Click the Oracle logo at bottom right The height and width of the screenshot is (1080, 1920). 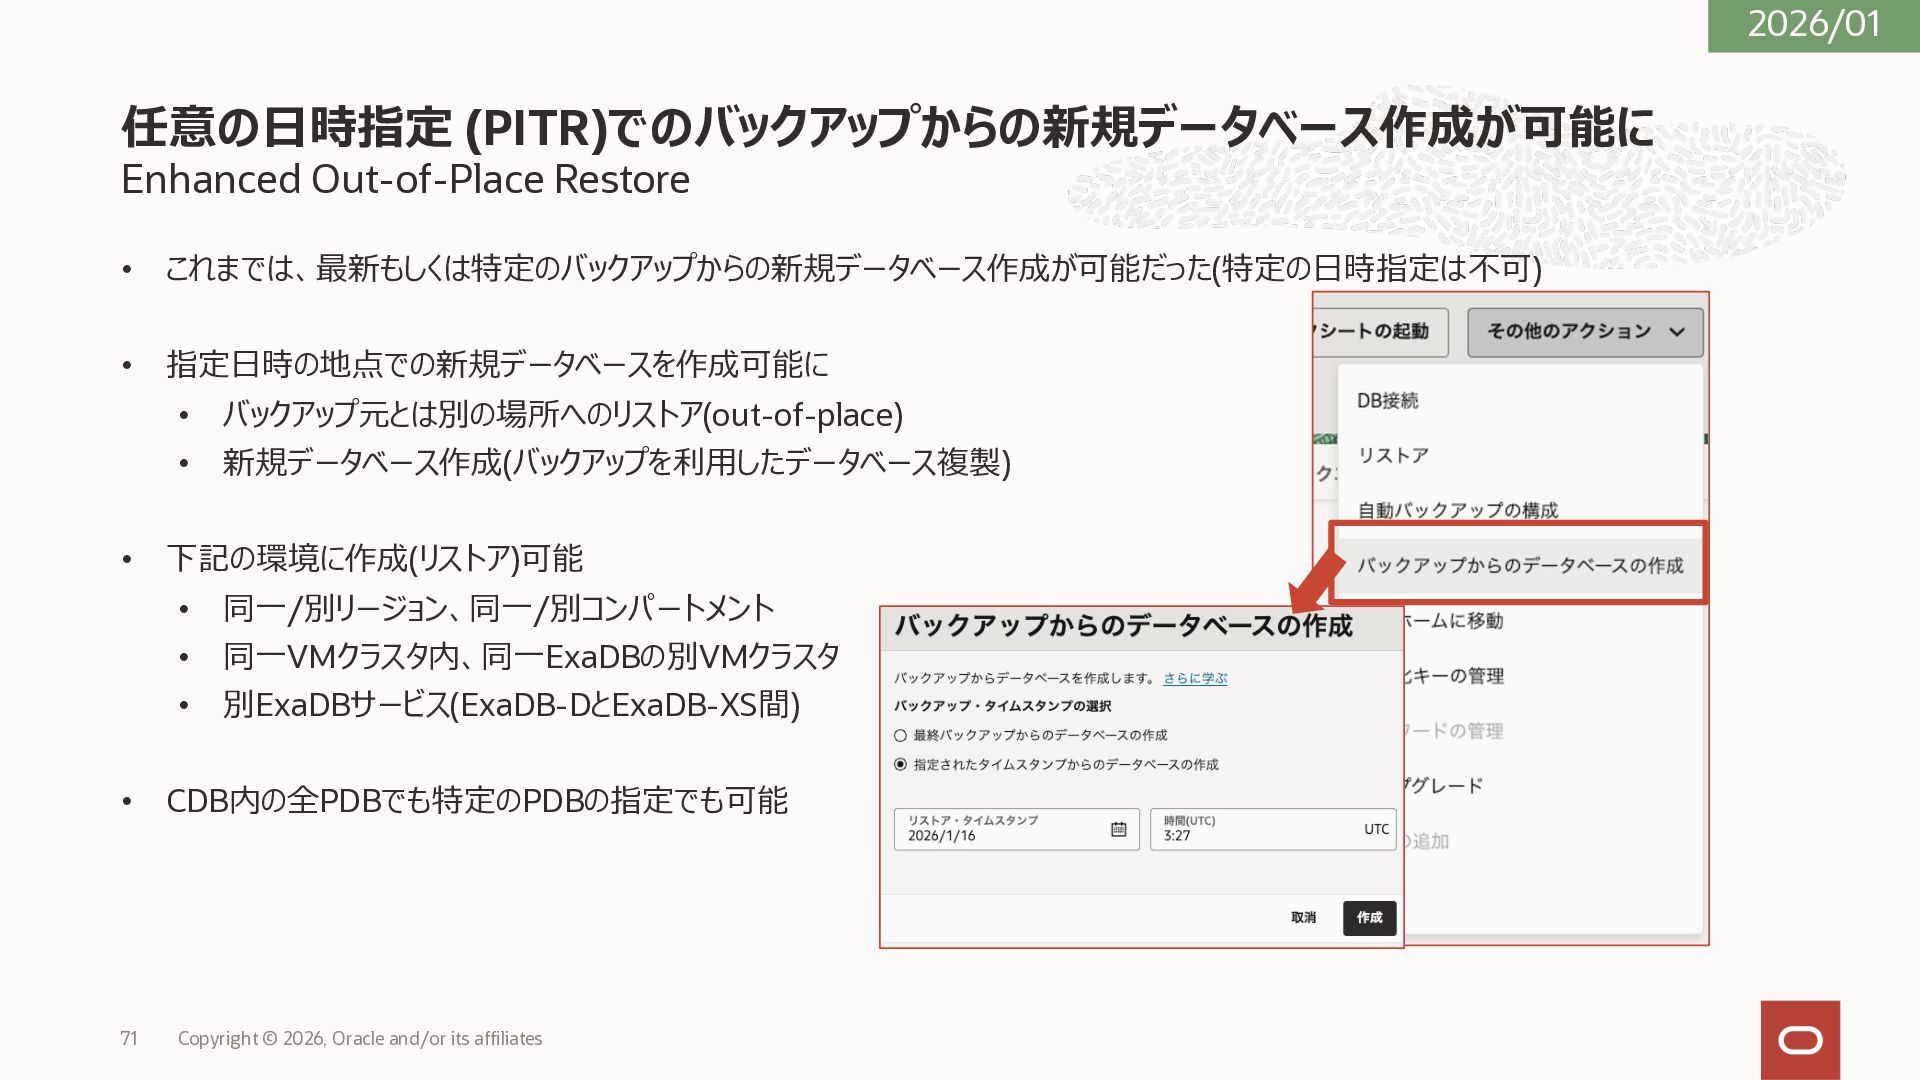(1800, 1040)
